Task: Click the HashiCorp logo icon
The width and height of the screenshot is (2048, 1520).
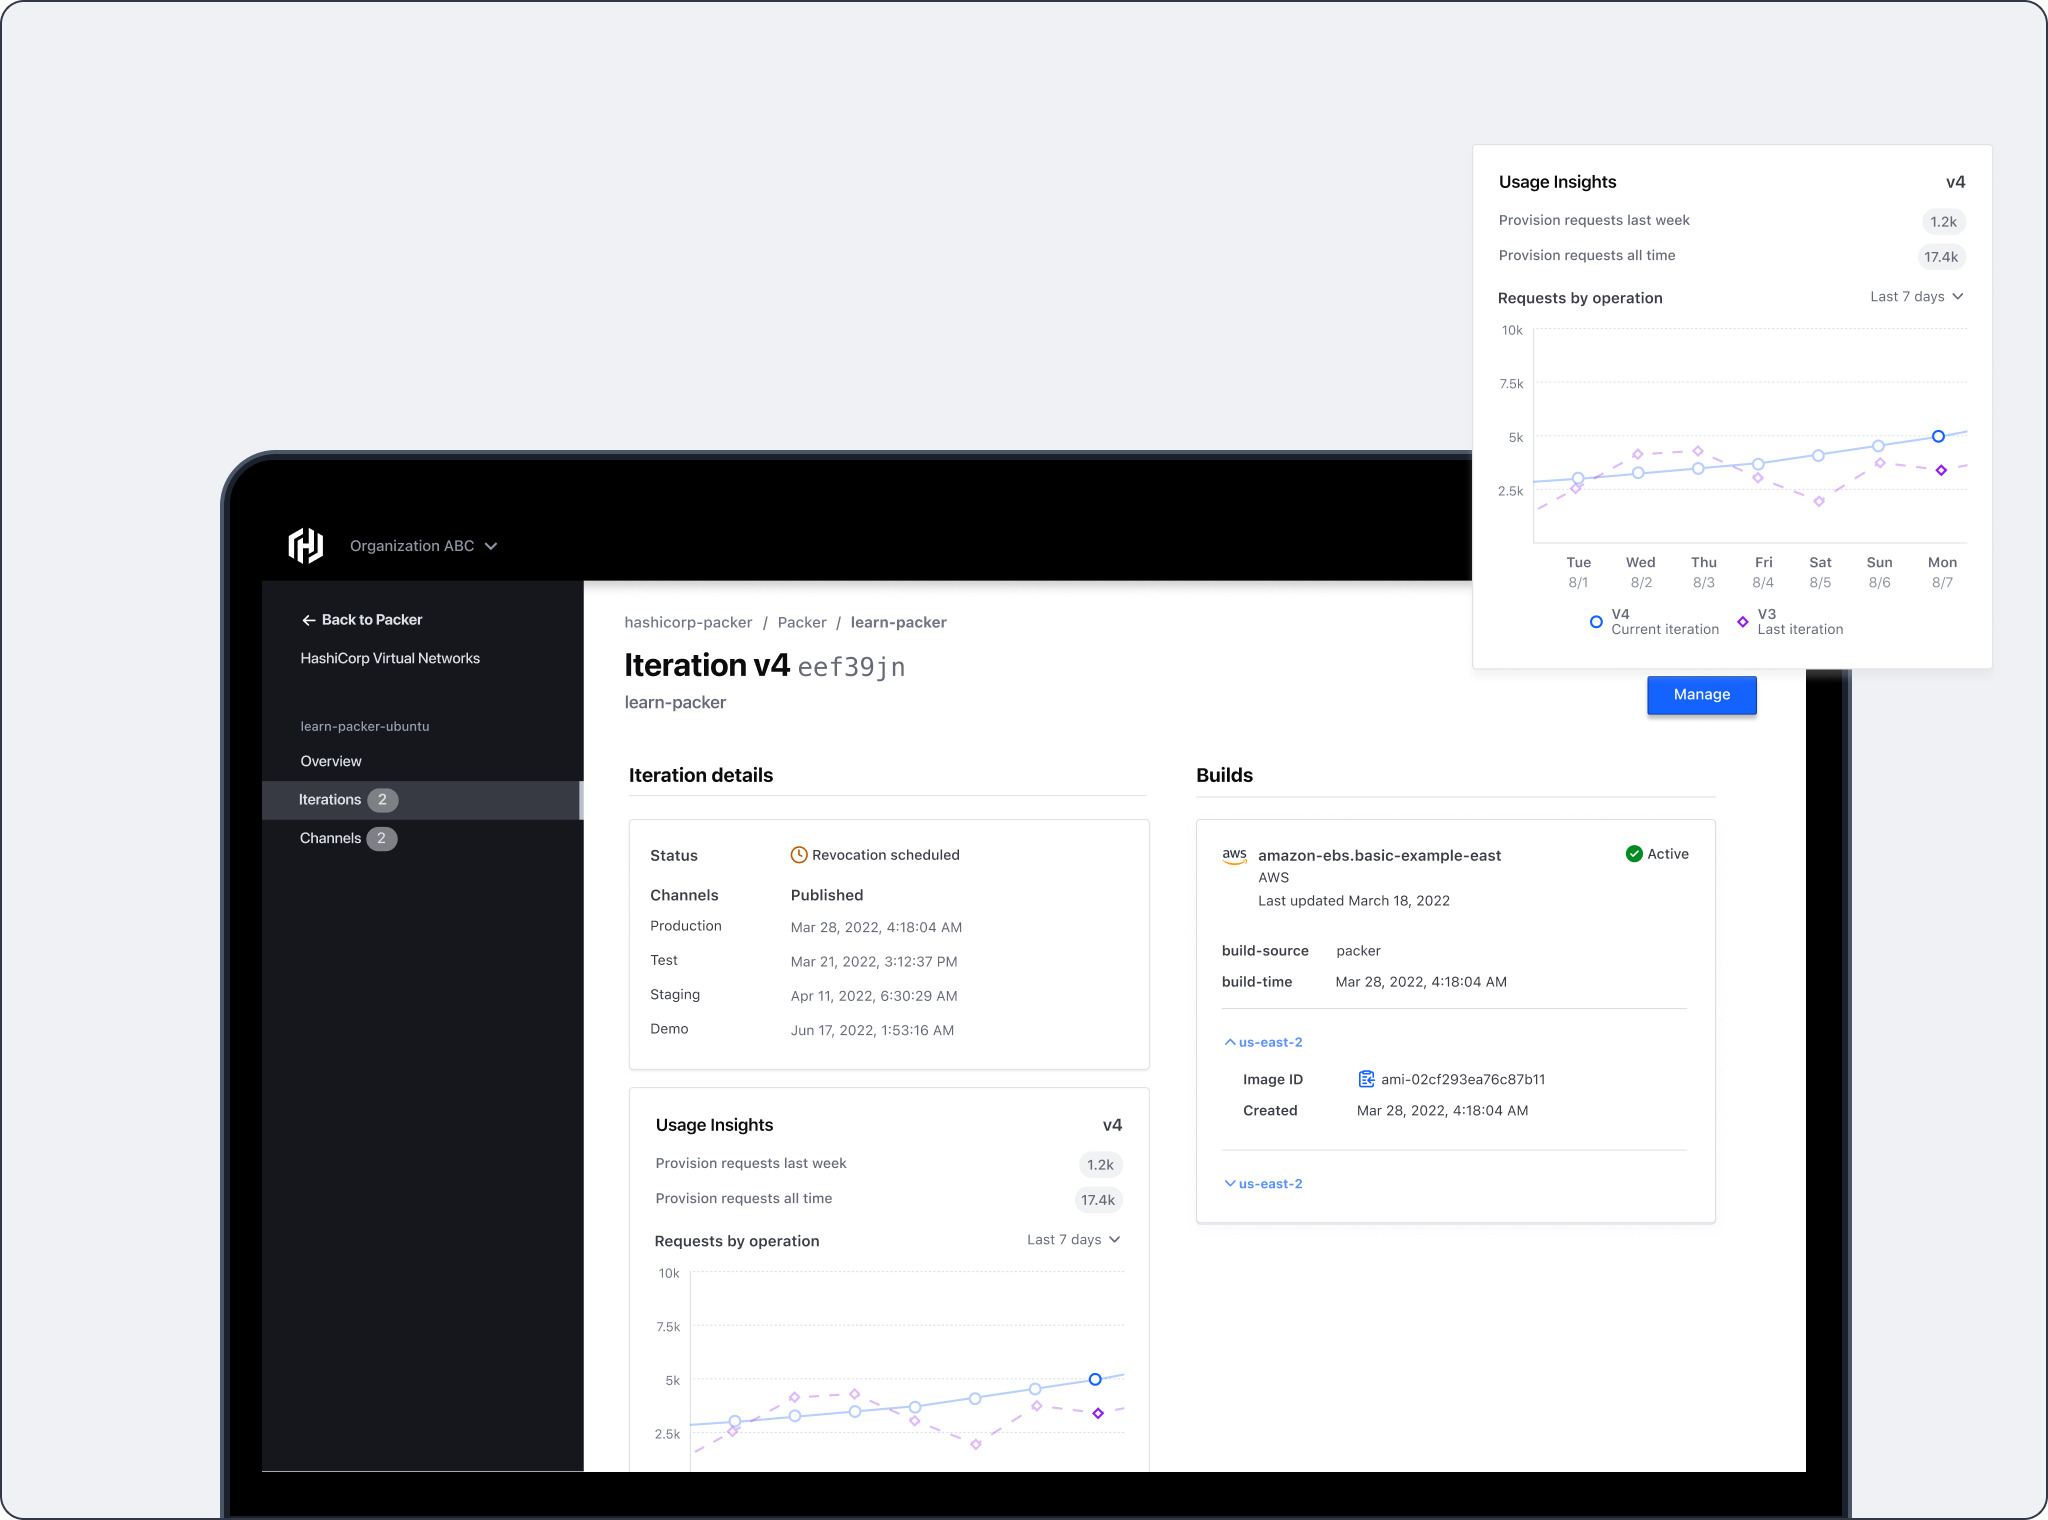Action: [x=306, y=546]
